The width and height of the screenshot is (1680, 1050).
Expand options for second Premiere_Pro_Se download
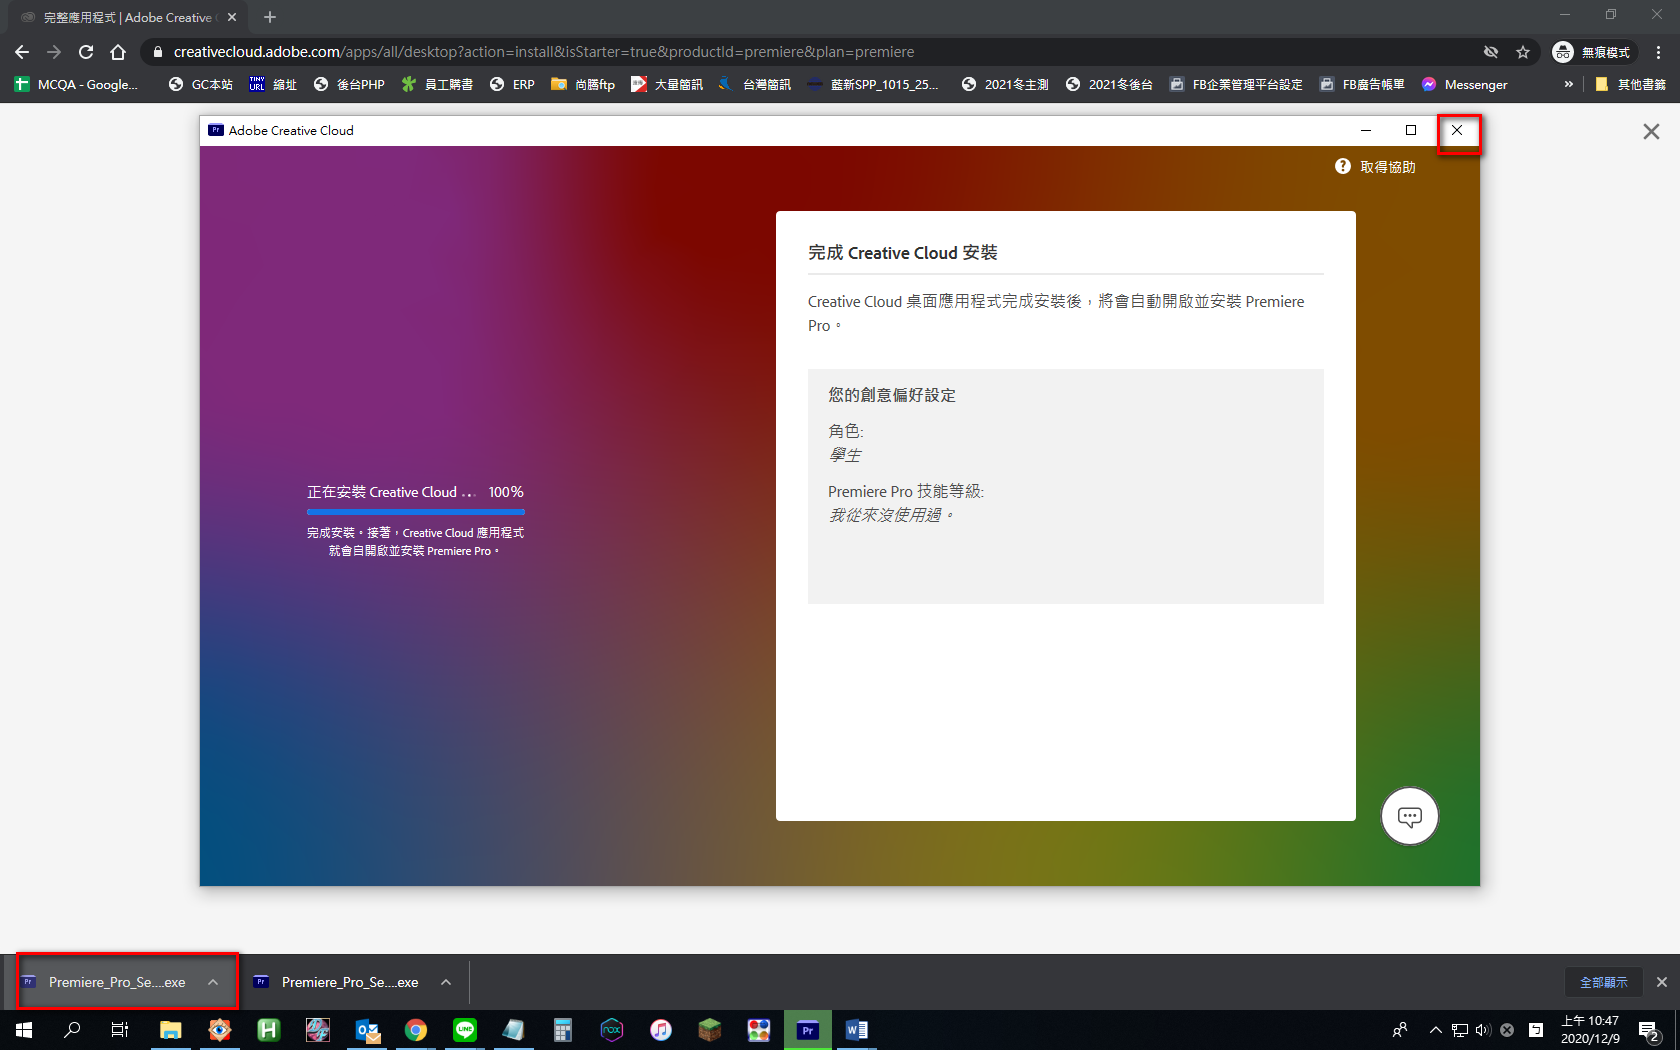[x=446, y=982]
